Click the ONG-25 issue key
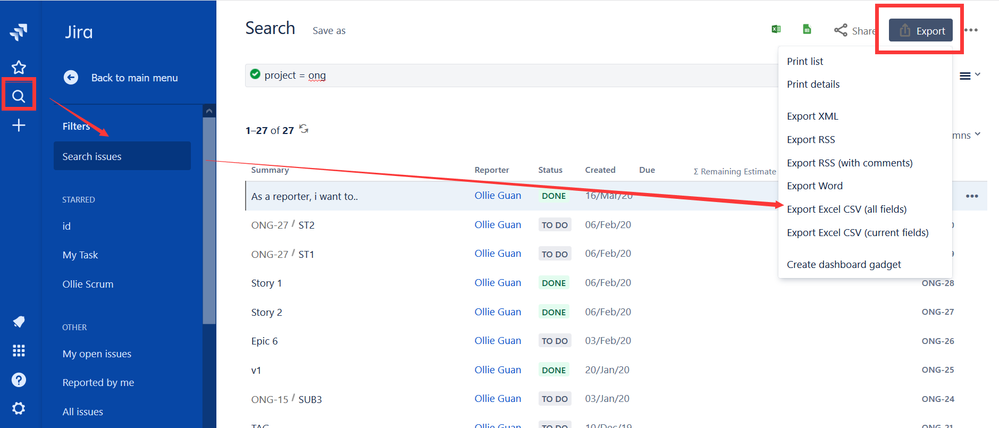 pyautogui.click(x=938, y=370)
